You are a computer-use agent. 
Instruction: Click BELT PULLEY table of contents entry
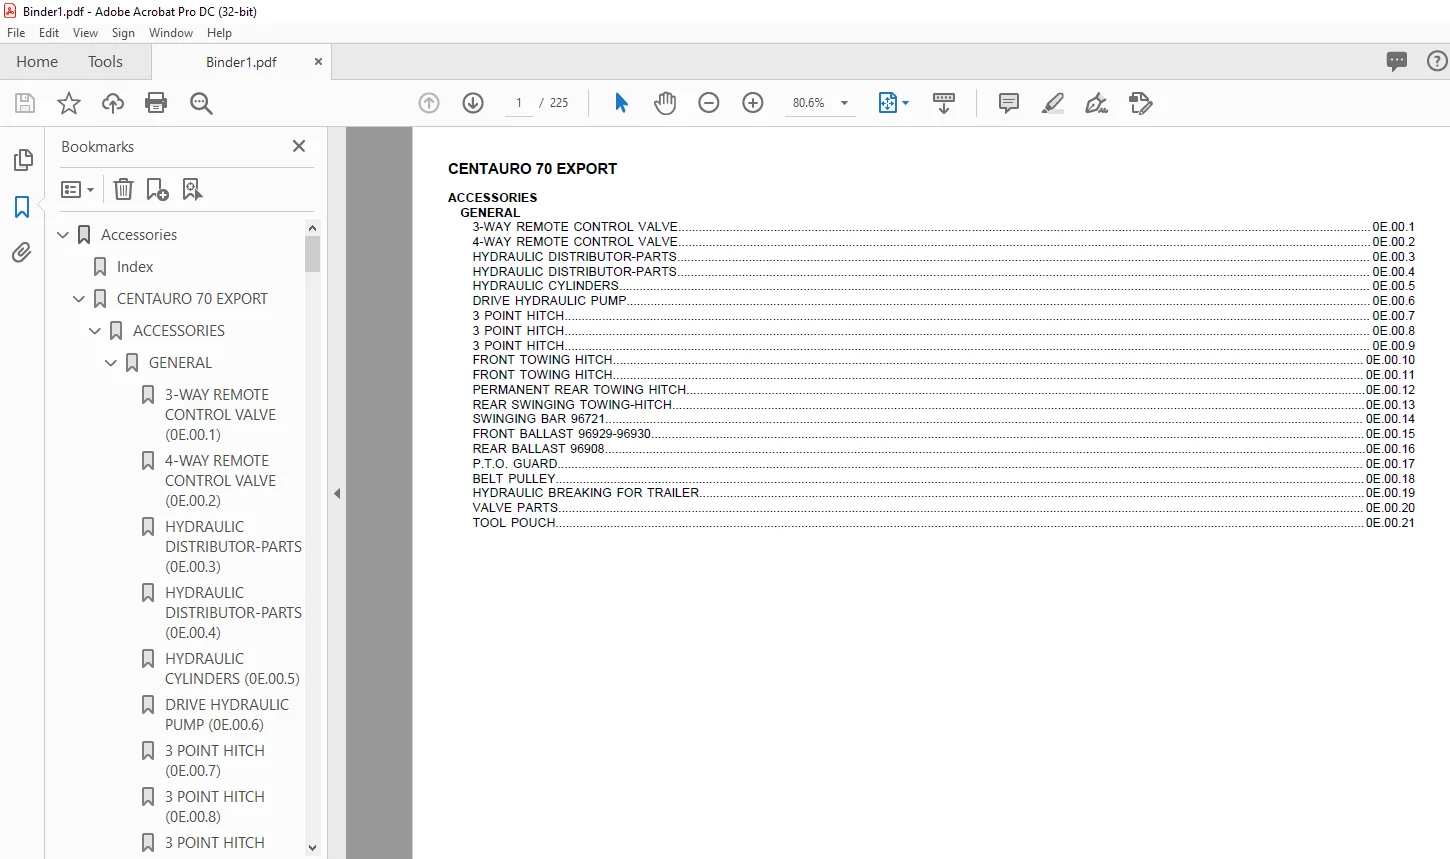(x=943, y=479)
